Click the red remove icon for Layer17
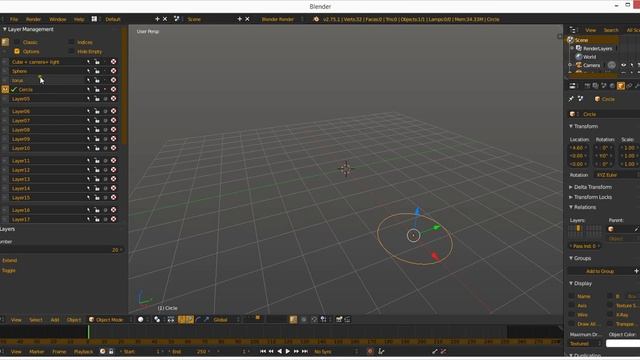Screen dimensions: 640x360 point(113,219)
